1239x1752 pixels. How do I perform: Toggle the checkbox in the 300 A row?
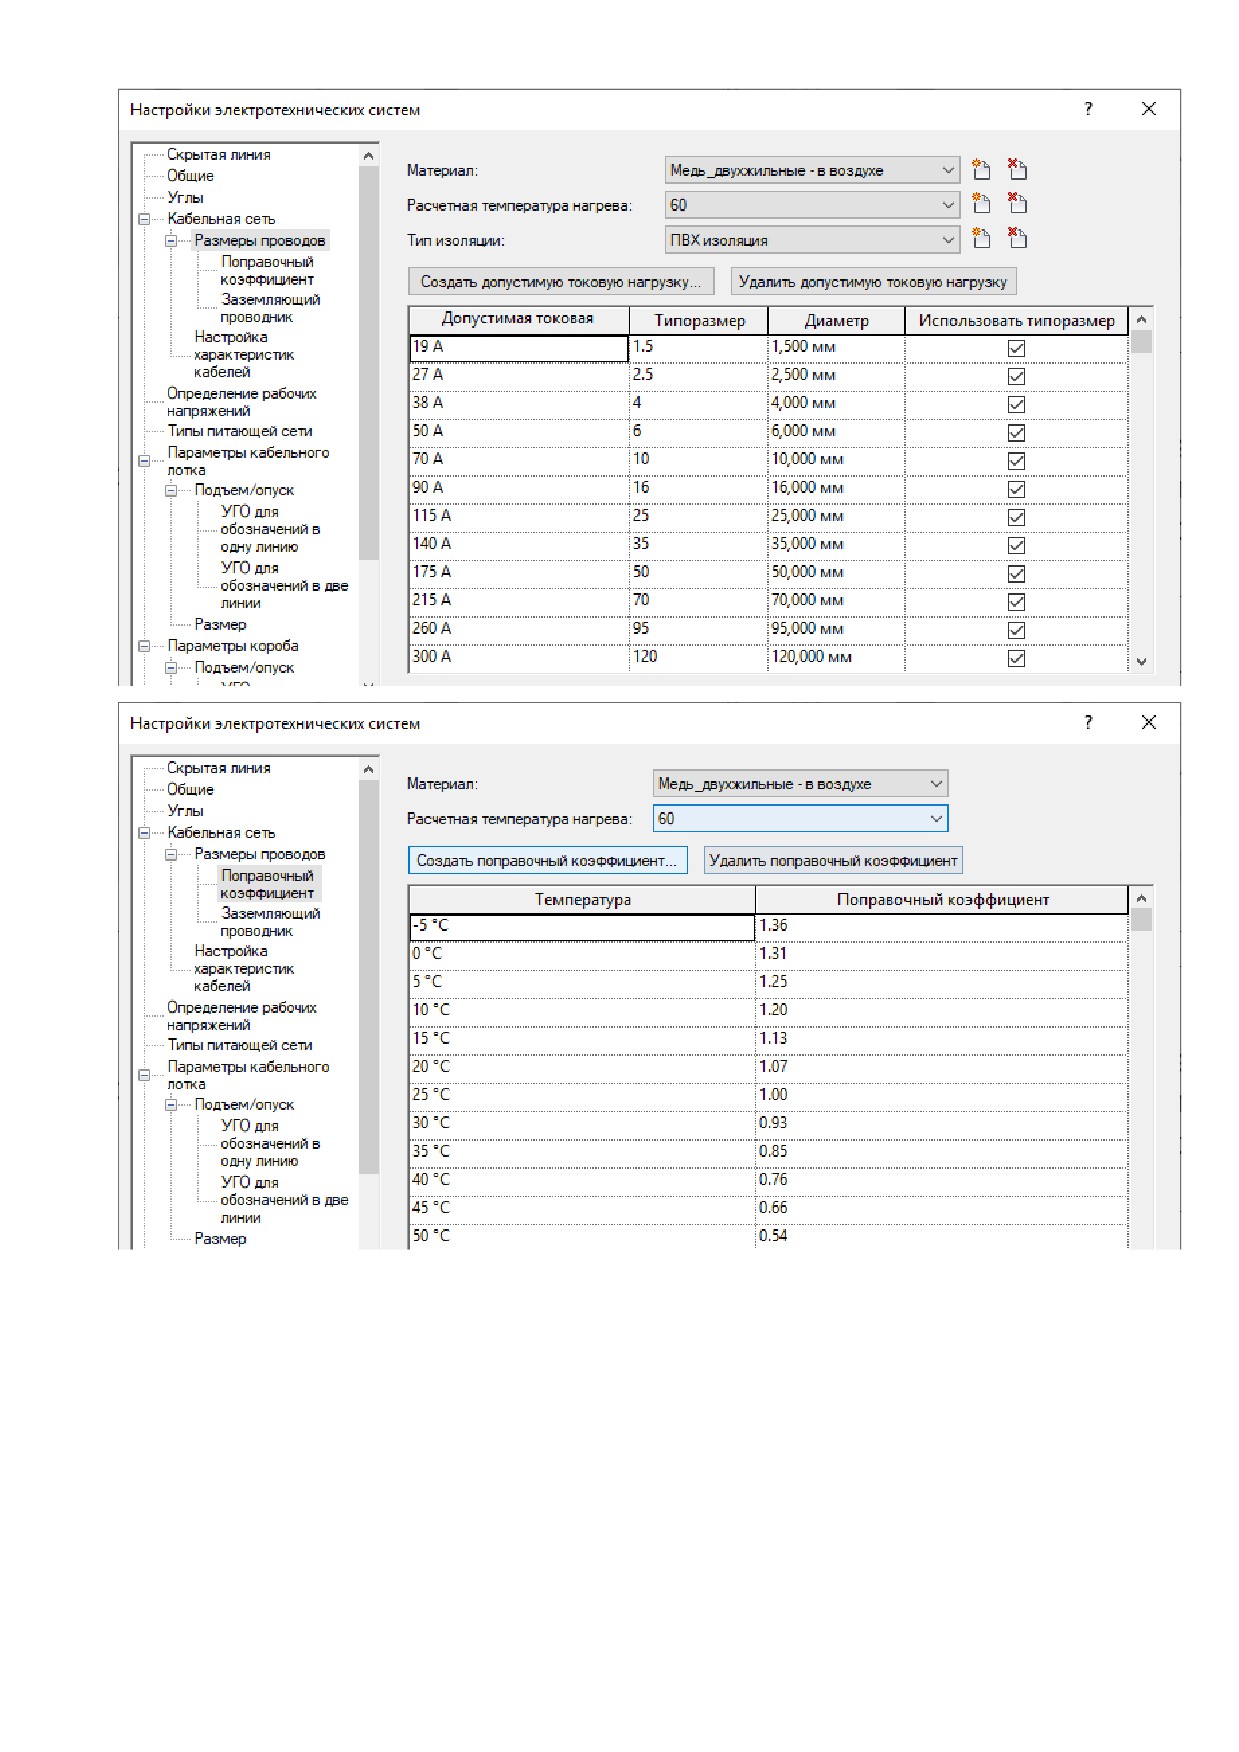(x=1016, y=658)
